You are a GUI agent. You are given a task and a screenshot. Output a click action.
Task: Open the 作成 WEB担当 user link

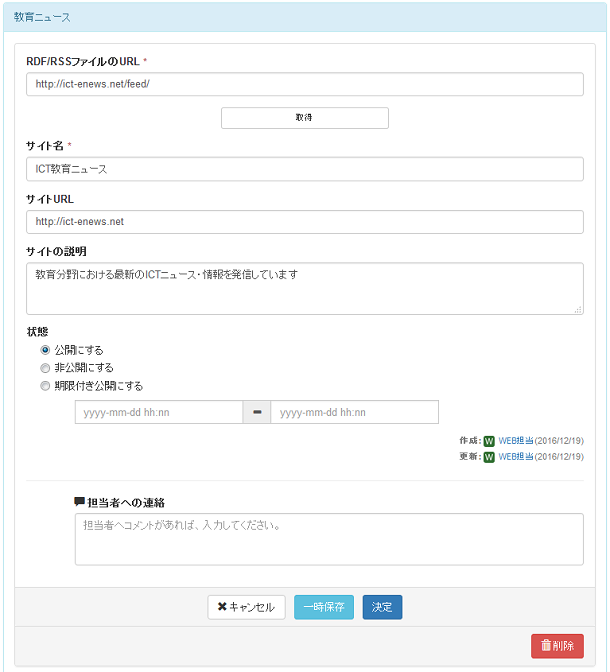pos(516,441)
